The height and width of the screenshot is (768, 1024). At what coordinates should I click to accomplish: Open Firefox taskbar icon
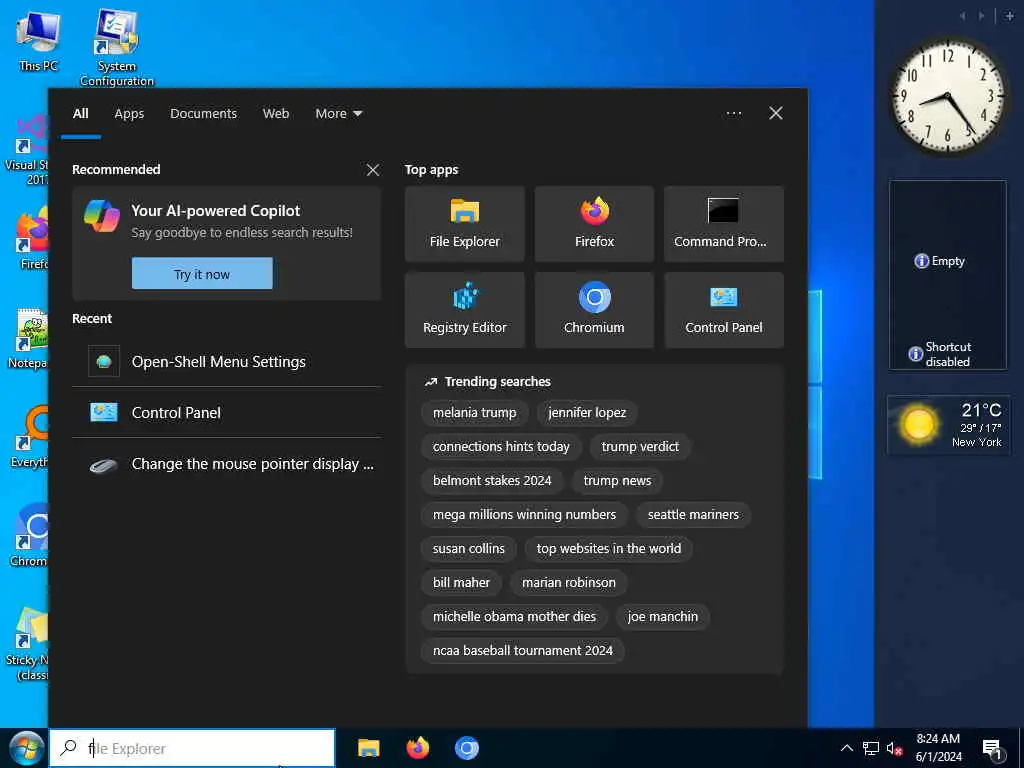tap(418, 748)
